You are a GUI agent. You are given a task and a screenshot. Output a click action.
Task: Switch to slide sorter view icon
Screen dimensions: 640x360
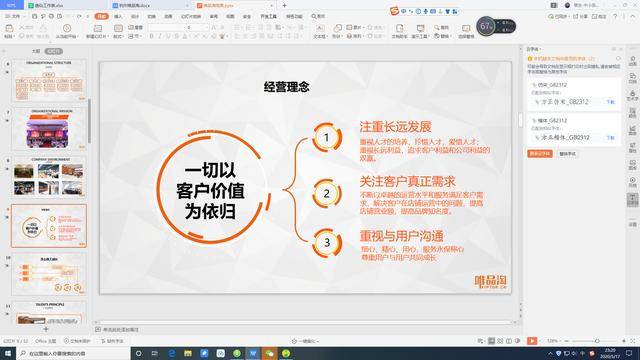point(500,341)
